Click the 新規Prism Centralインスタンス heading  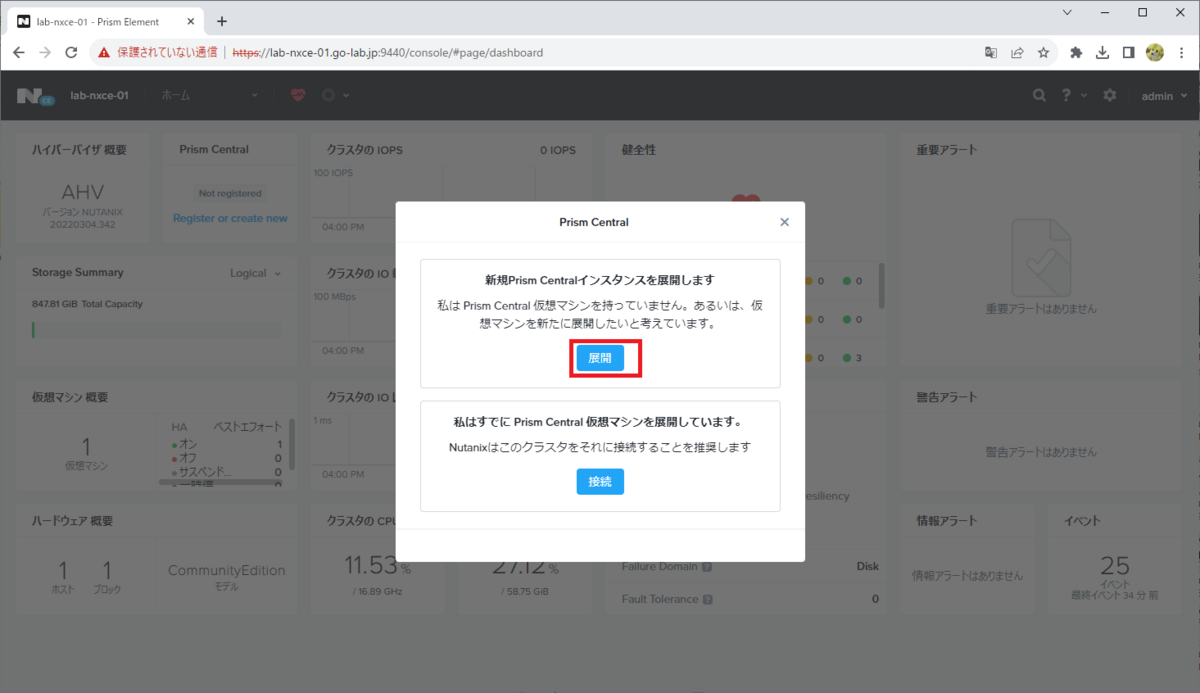[x=600, y=280]
